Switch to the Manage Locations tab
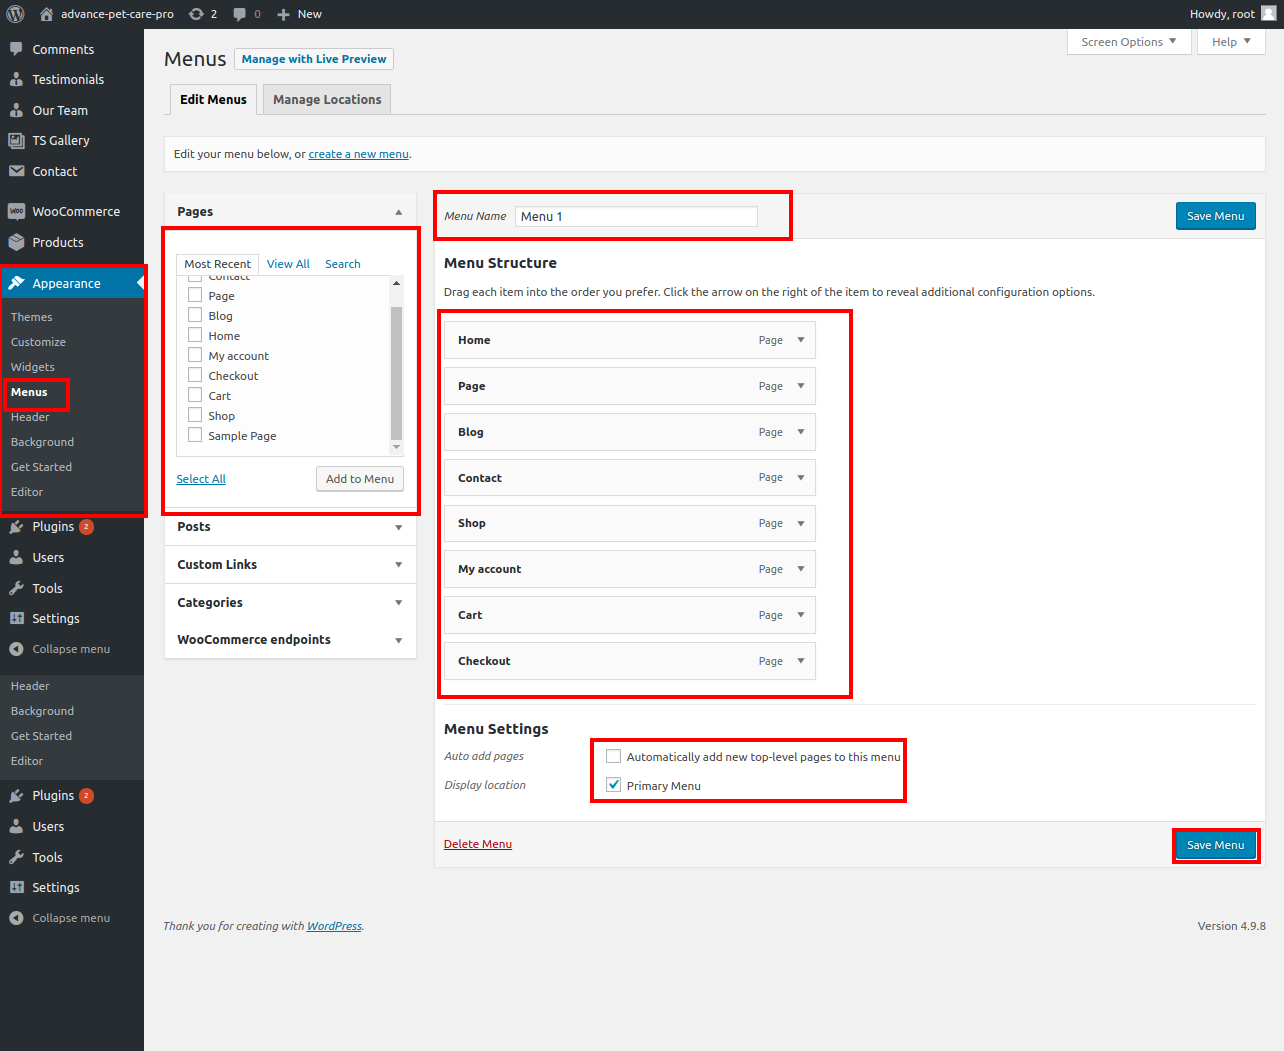 click(327, 100)
